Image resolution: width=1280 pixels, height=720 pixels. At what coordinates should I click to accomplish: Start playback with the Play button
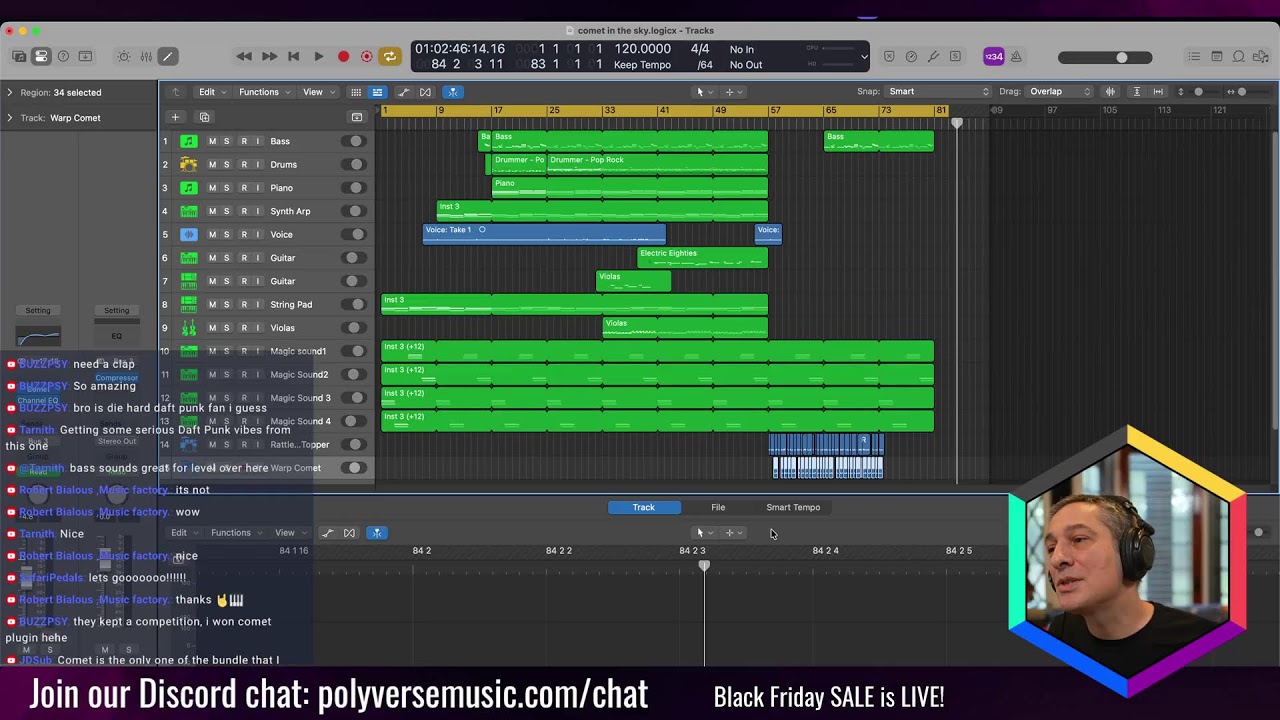point(318,57)
